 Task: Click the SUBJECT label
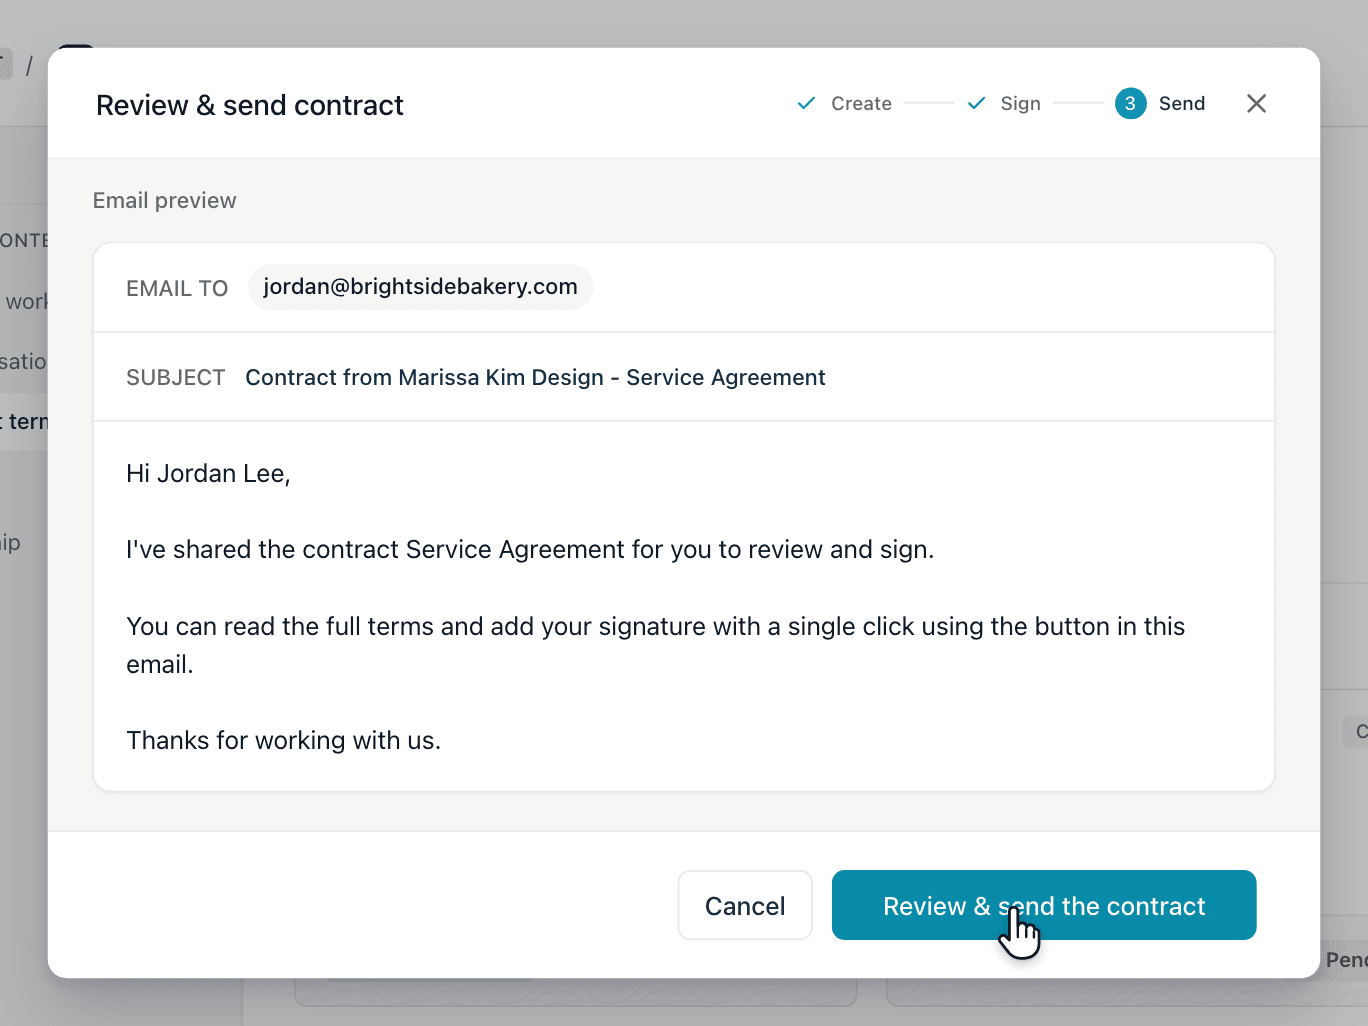(x=176, y=377)
